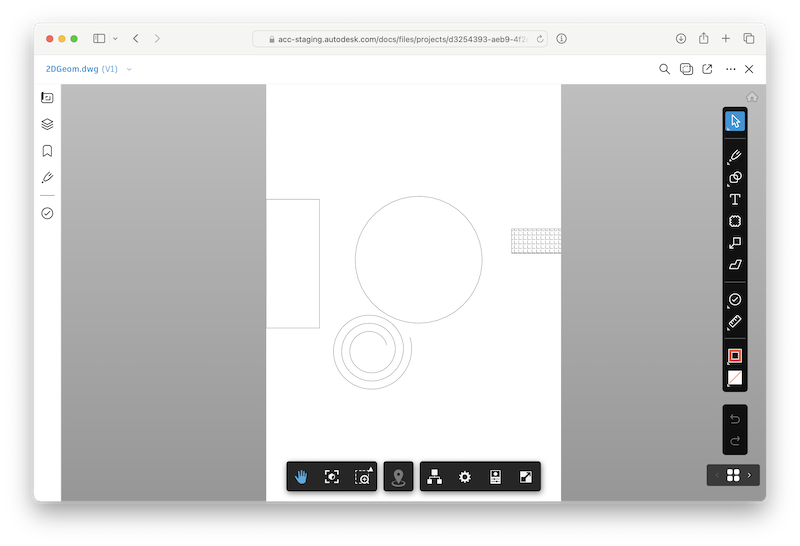Open the Layers panel in left sidebar
800x546 pixels.
pyautogui.click(x=47, y=125)
